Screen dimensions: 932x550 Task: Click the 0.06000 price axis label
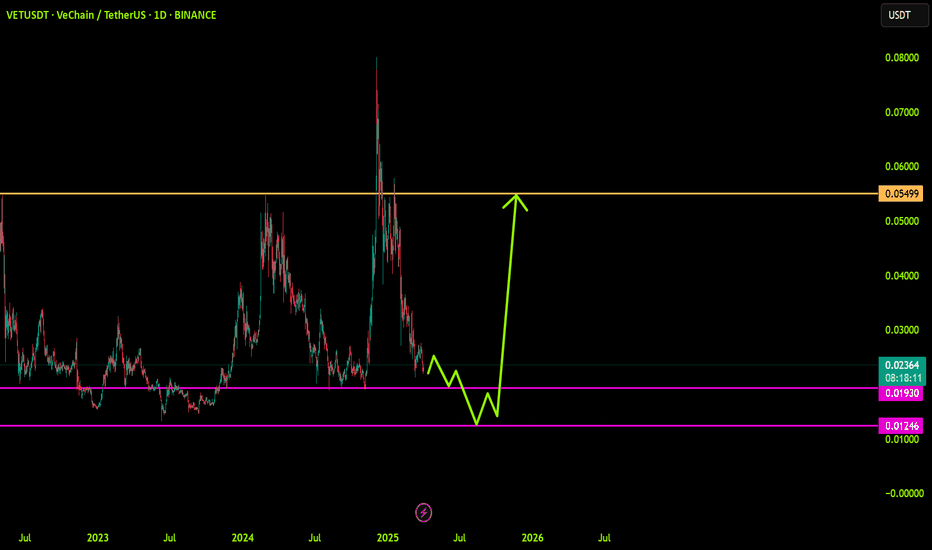pyautogui.click(x=902, y=166)
